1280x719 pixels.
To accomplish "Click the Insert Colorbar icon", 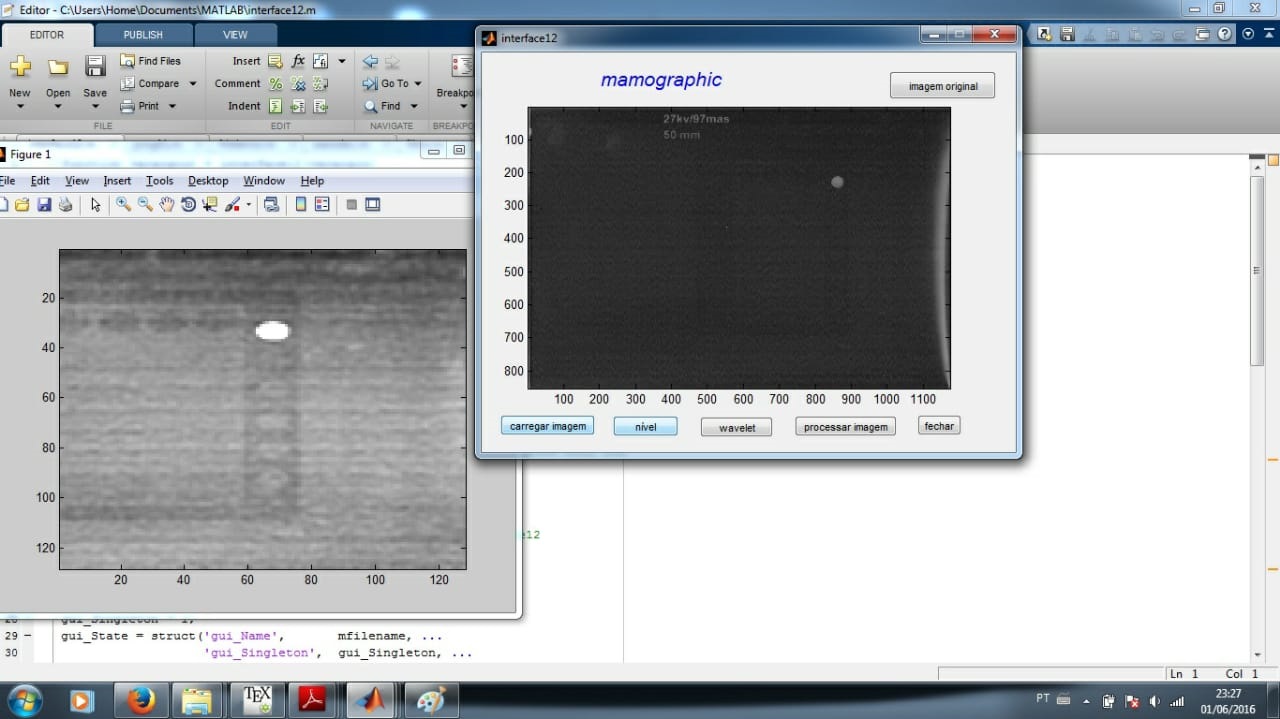I will [x=301, y=205].
